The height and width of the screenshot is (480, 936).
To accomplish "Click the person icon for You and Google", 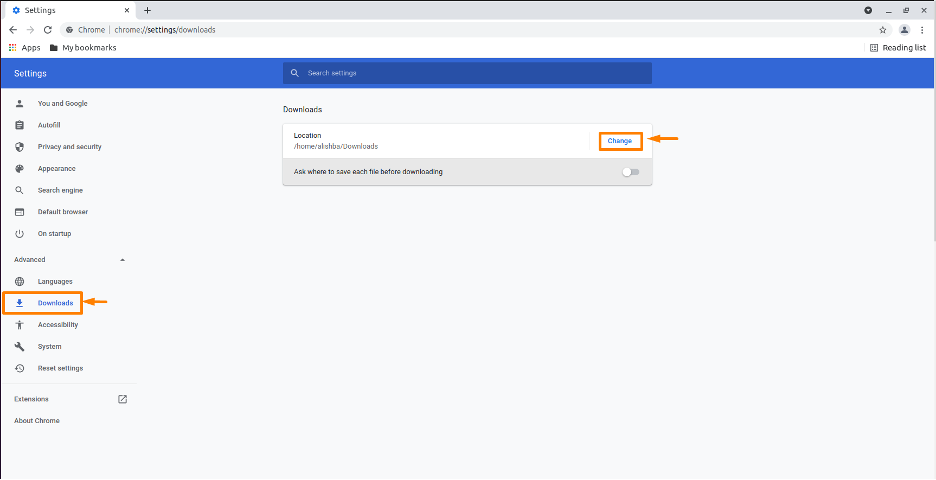I will 20,103.
